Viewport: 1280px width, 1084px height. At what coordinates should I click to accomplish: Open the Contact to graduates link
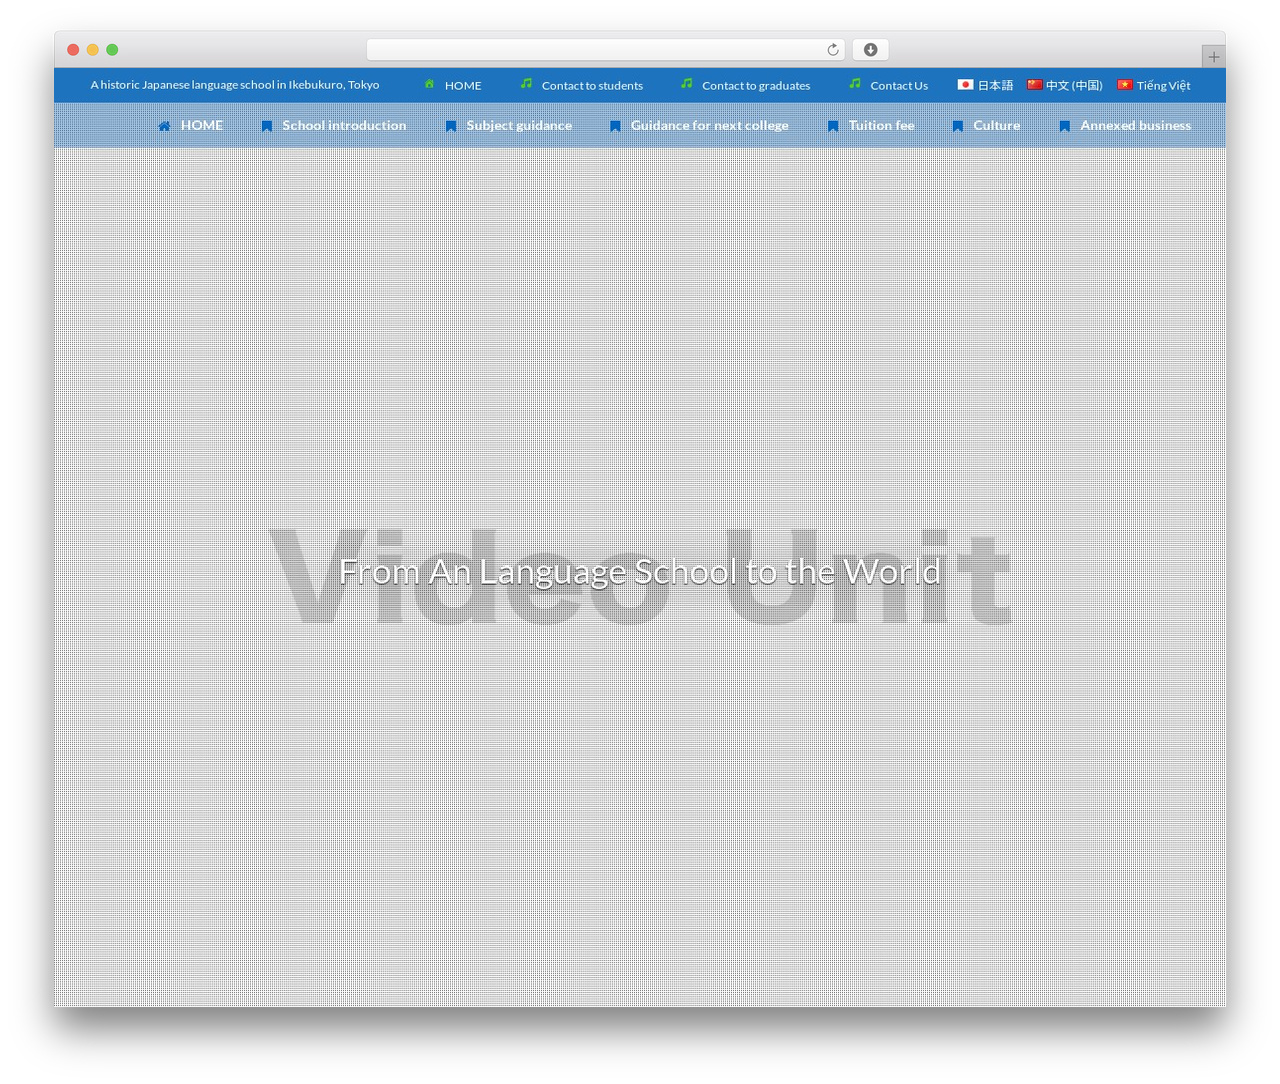(x=756, y=85)
